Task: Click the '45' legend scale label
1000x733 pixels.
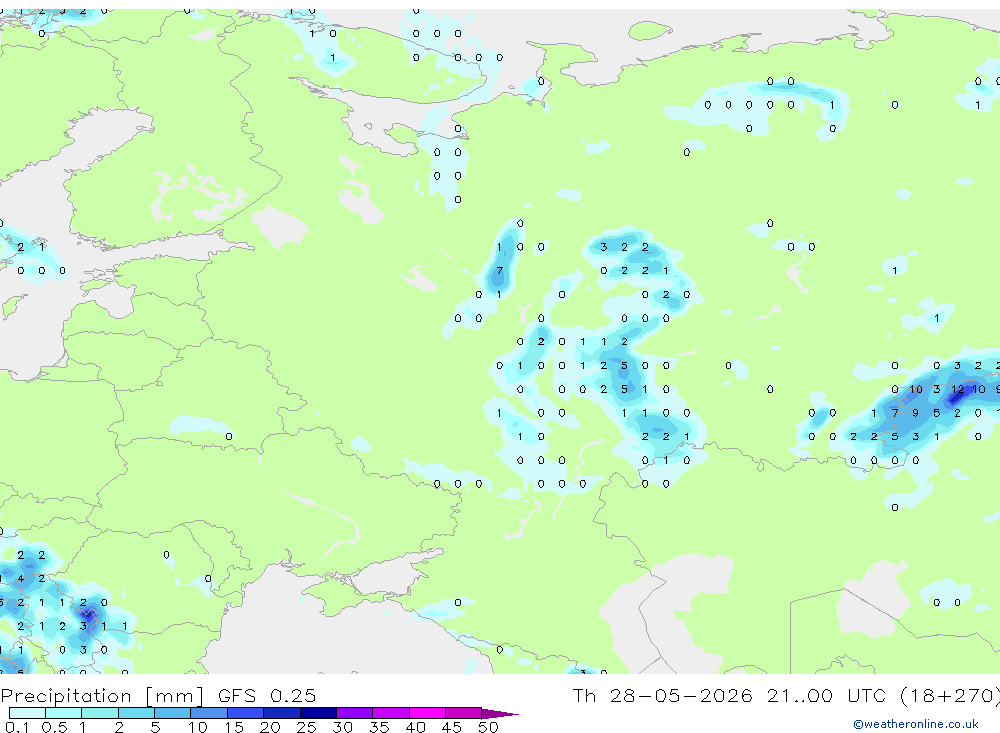Action: point(452,727)
